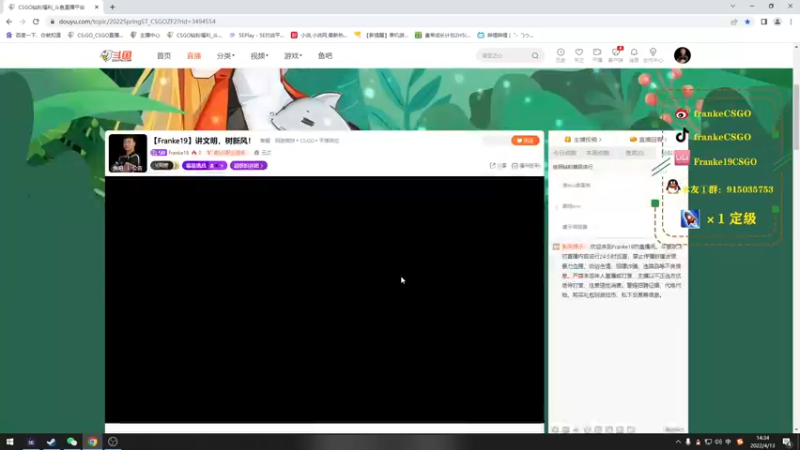Click the second purple badge button under the title
Image resolution: width=800 pixels, height=450 pixels.
pyautogui.click(x=248, y=165)
